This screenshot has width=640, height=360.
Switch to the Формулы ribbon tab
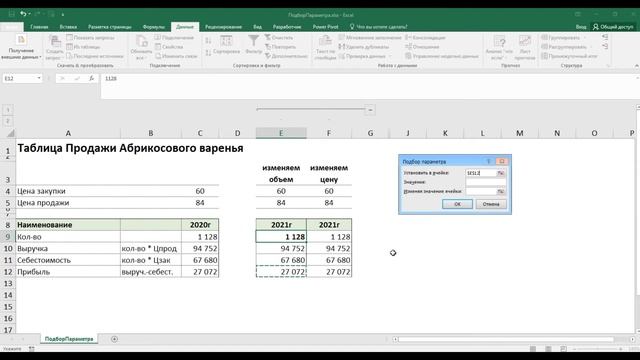[x=153, y=27]
